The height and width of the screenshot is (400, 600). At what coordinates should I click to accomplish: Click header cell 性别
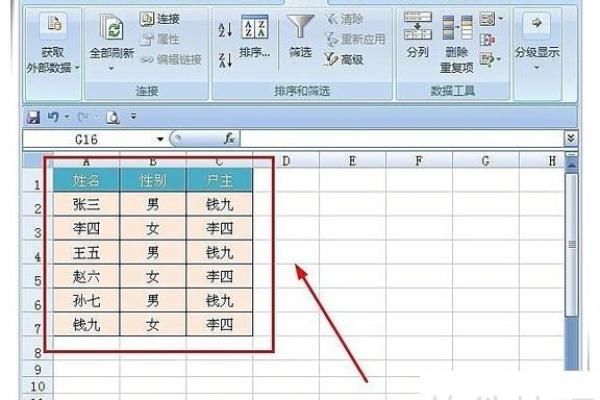pos(153,180)
